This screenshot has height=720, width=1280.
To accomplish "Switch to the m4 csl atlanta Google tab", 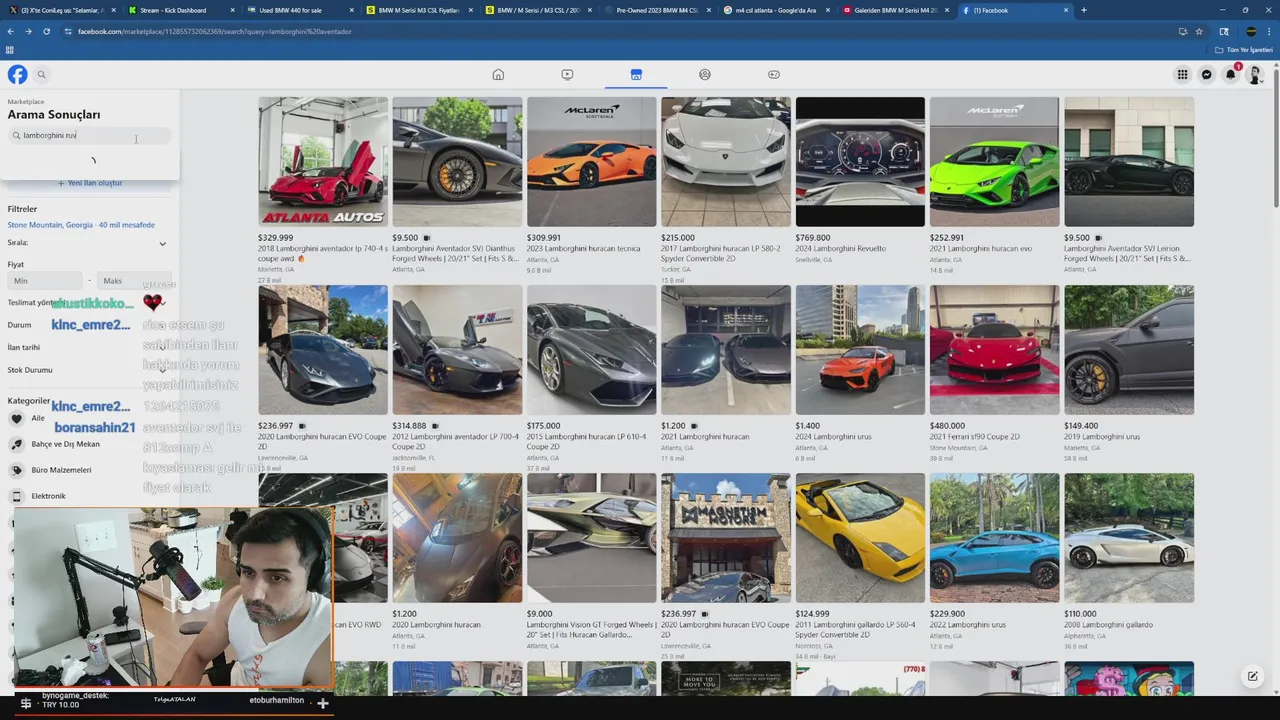I will coord(775,10).
